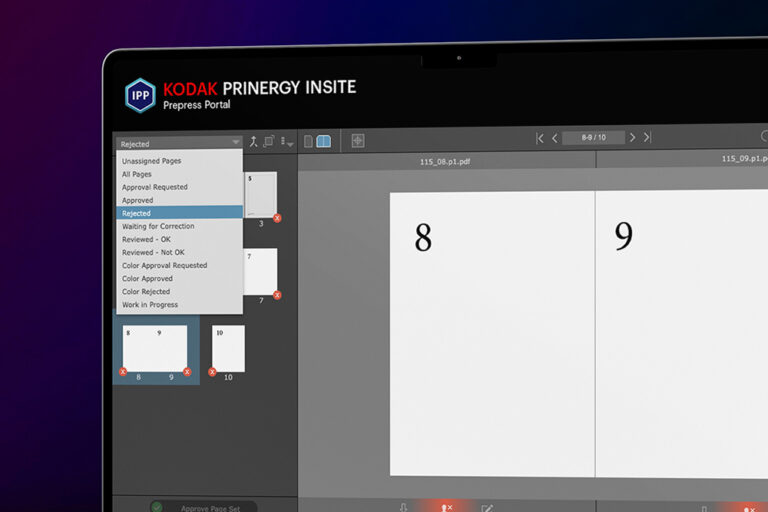
Task: Click the fit-to-window crosshair icon
Action: (x=358, y=141)
